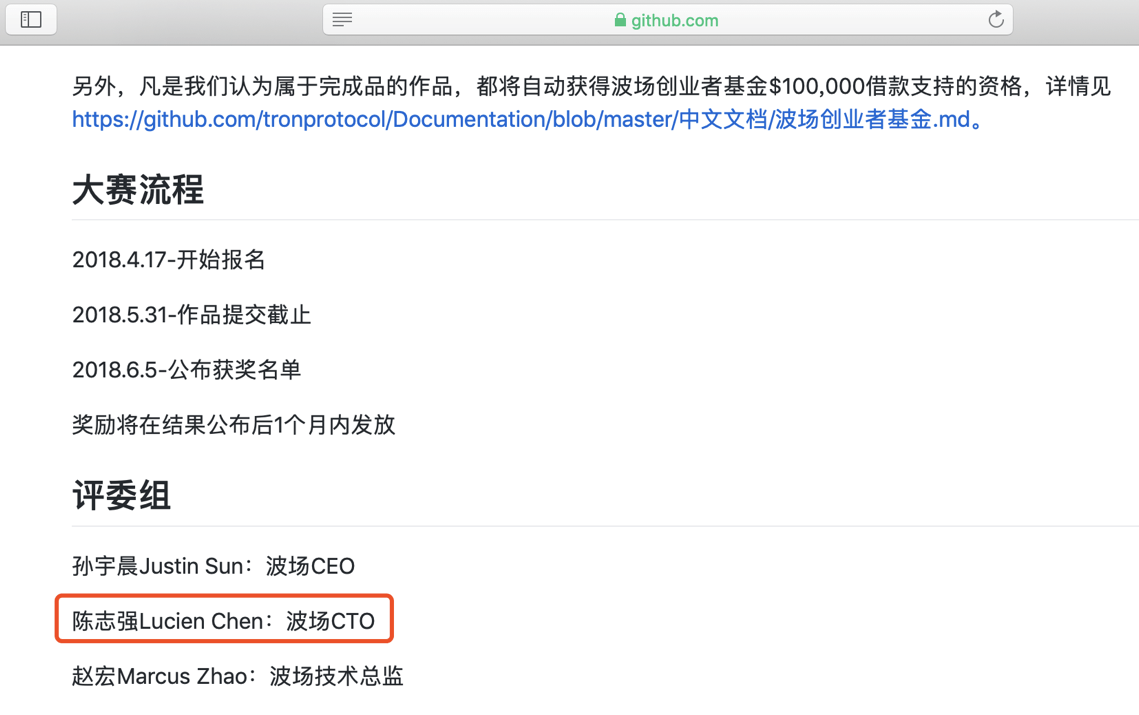The image size is (1139, 715).
Task: Click the 奖励将在结果公布后1个月内发放 line
Action: (234, 425)
